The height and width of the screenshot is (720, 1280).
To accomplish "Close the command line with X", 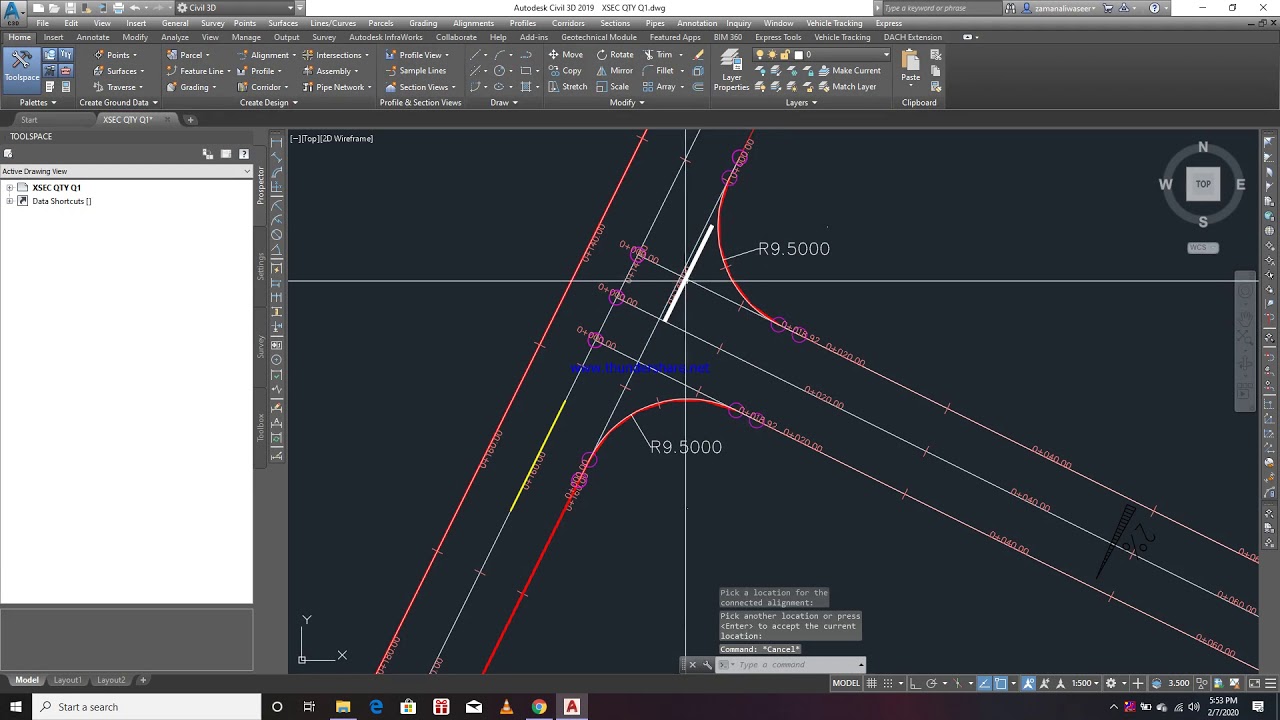I will click(692, 665).
